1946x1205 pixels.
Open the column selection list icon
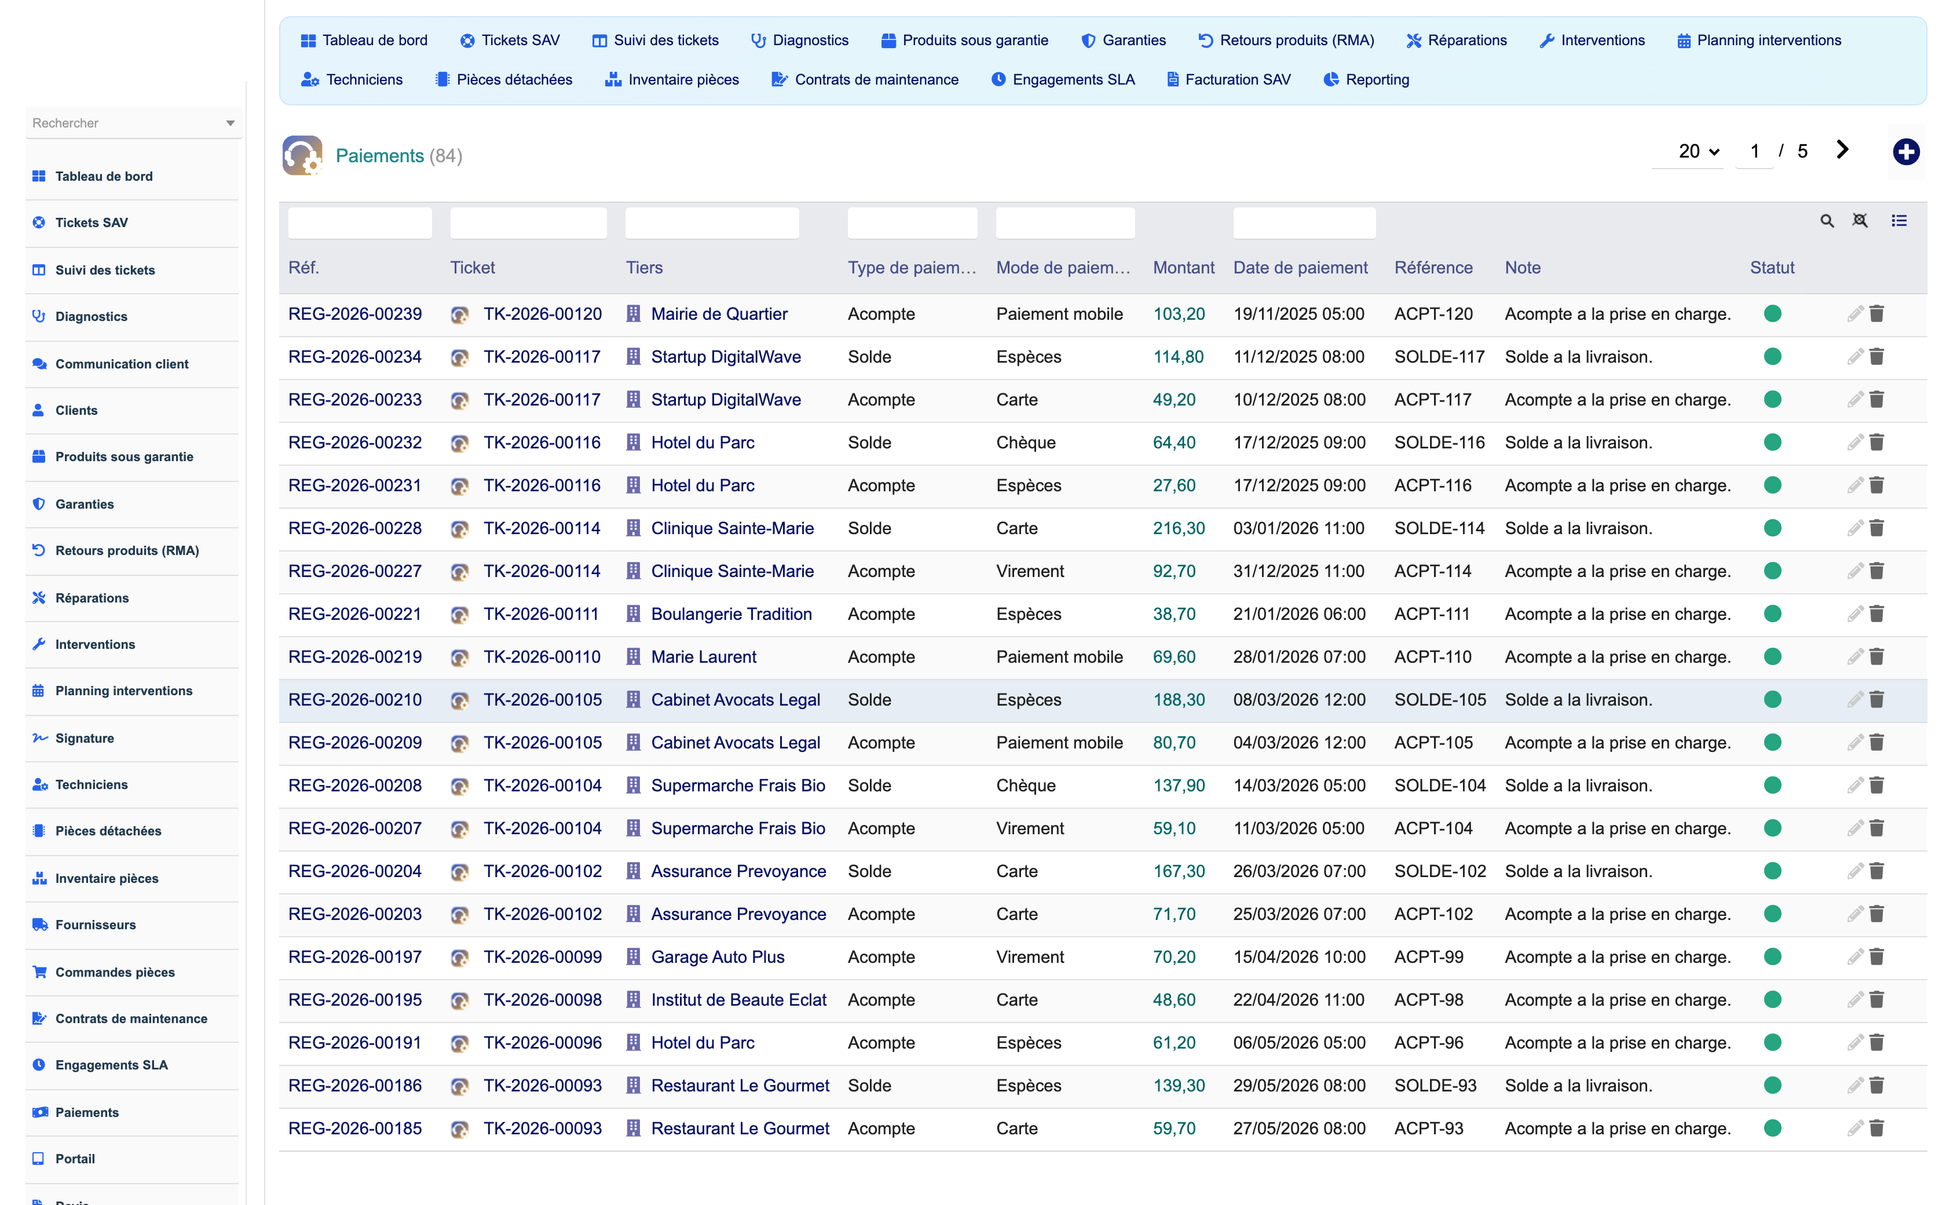click(x=1899, y=221)
